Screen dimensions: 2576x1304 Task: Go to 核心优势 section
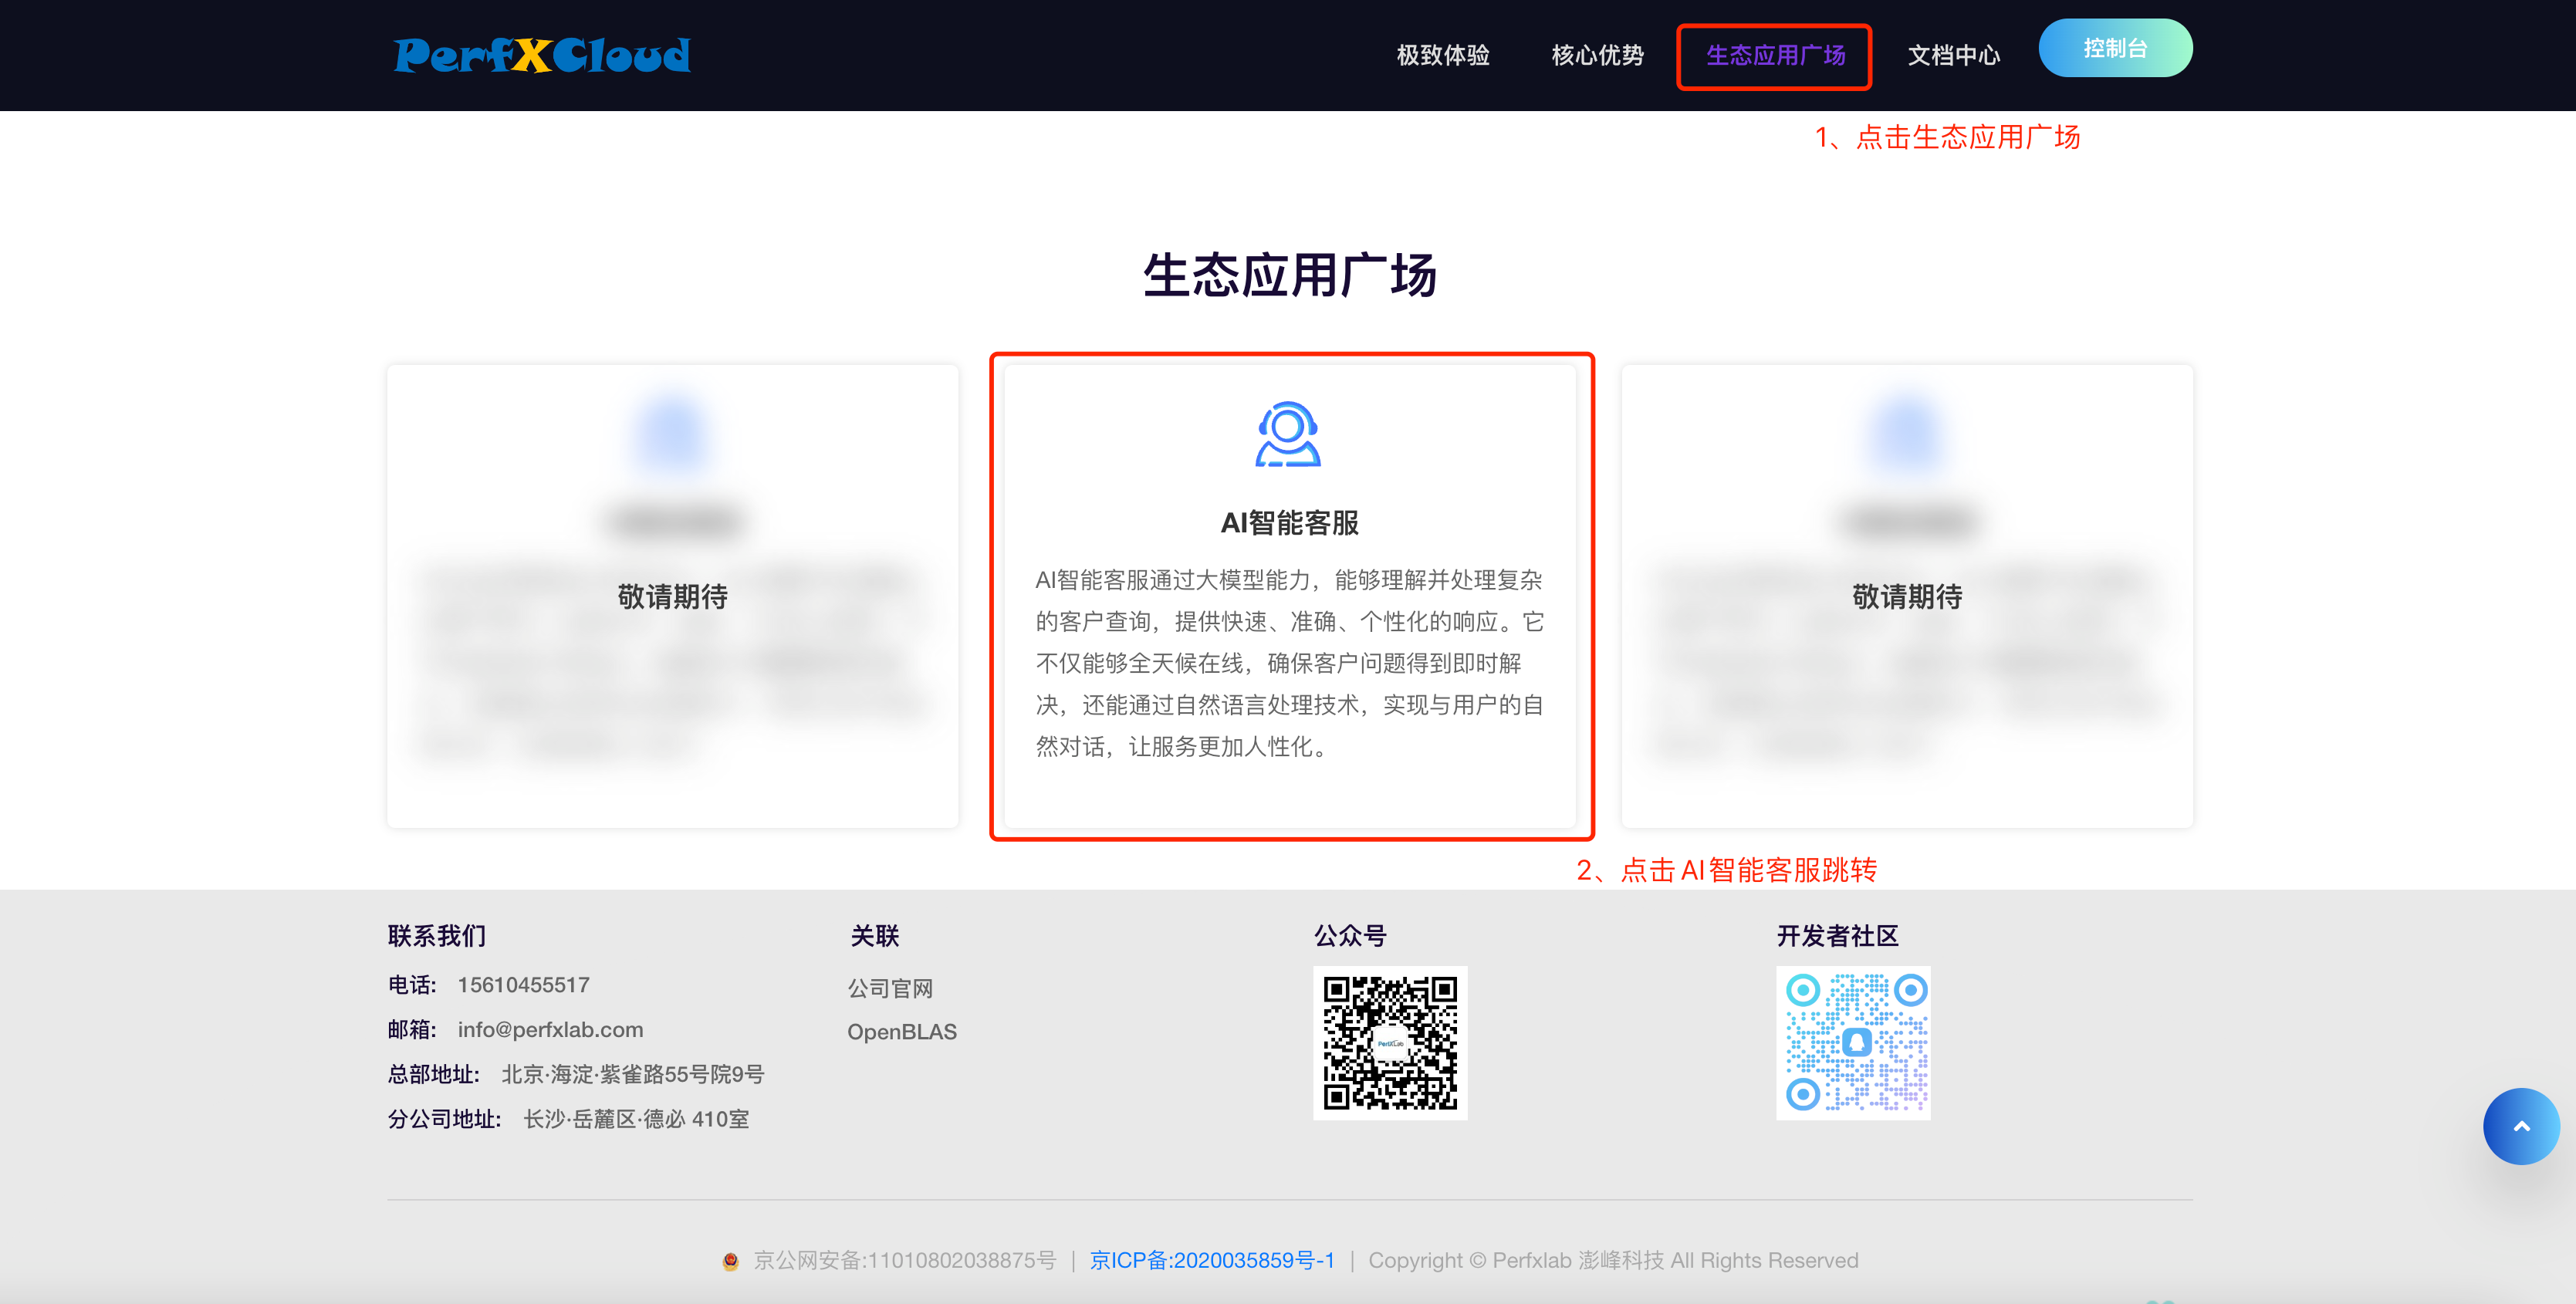(x=1597, y=55)
